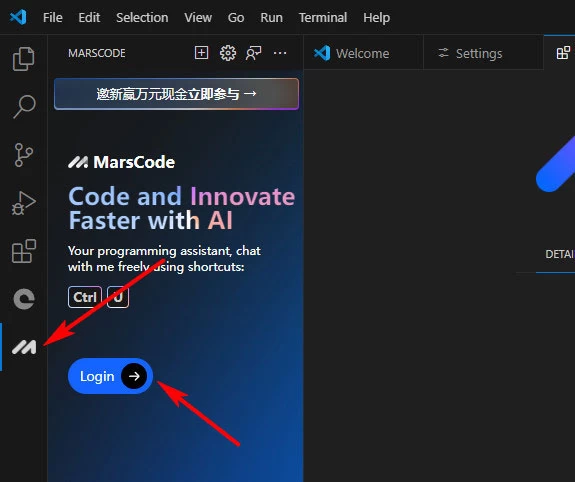Click the Chinese invite promotion banner
The image size is (575, 482).
coord(176,94)
